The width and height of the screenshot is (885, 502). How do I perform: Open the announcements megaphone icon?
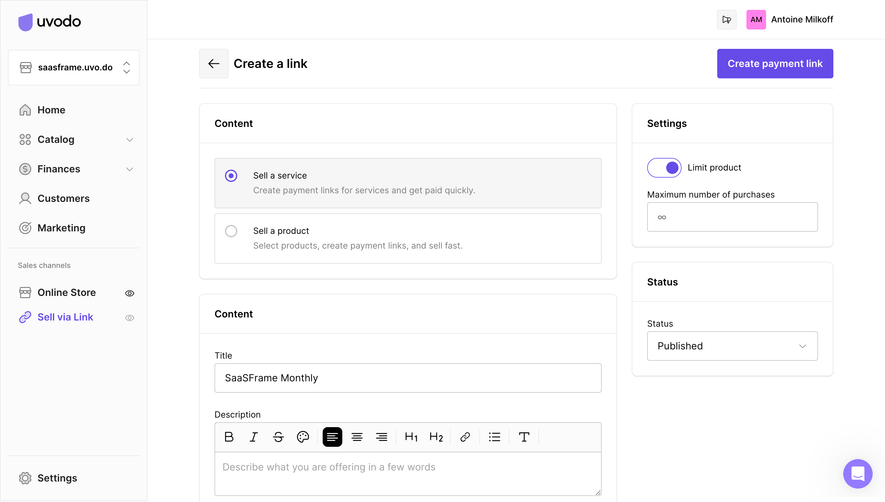(726, 20)
